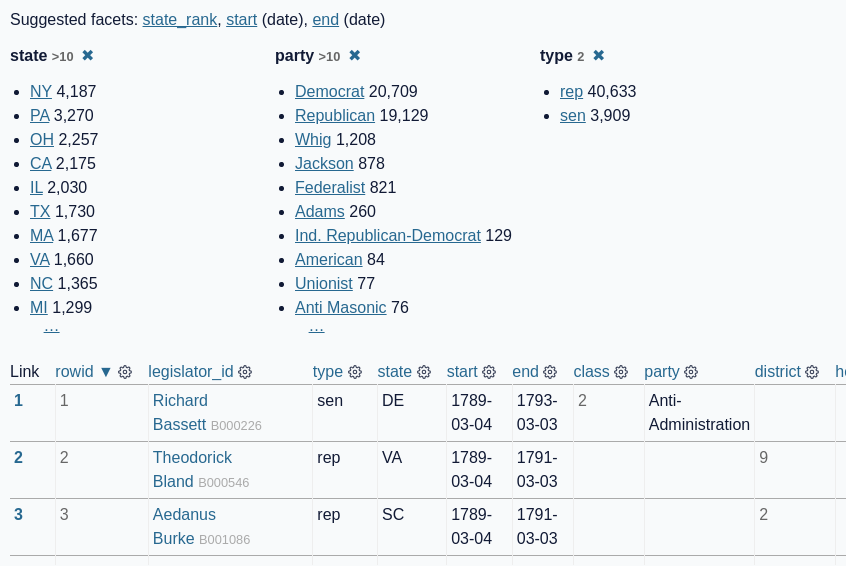Open the district column gear menu
This screenshot has width=846, height=566.
[812, 372]
